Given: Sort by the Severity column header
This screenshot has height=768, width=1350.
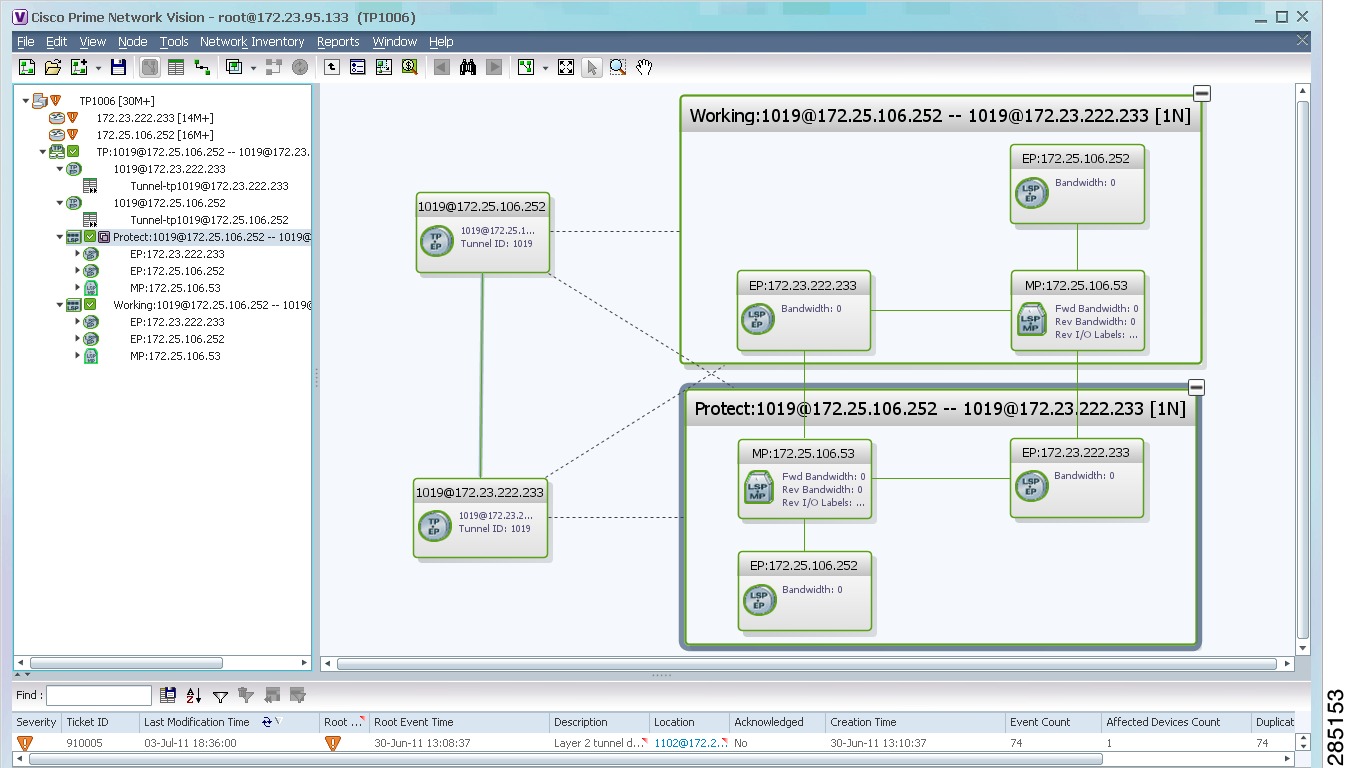Looking at the screenshot, I should click(x=37, y=722).
